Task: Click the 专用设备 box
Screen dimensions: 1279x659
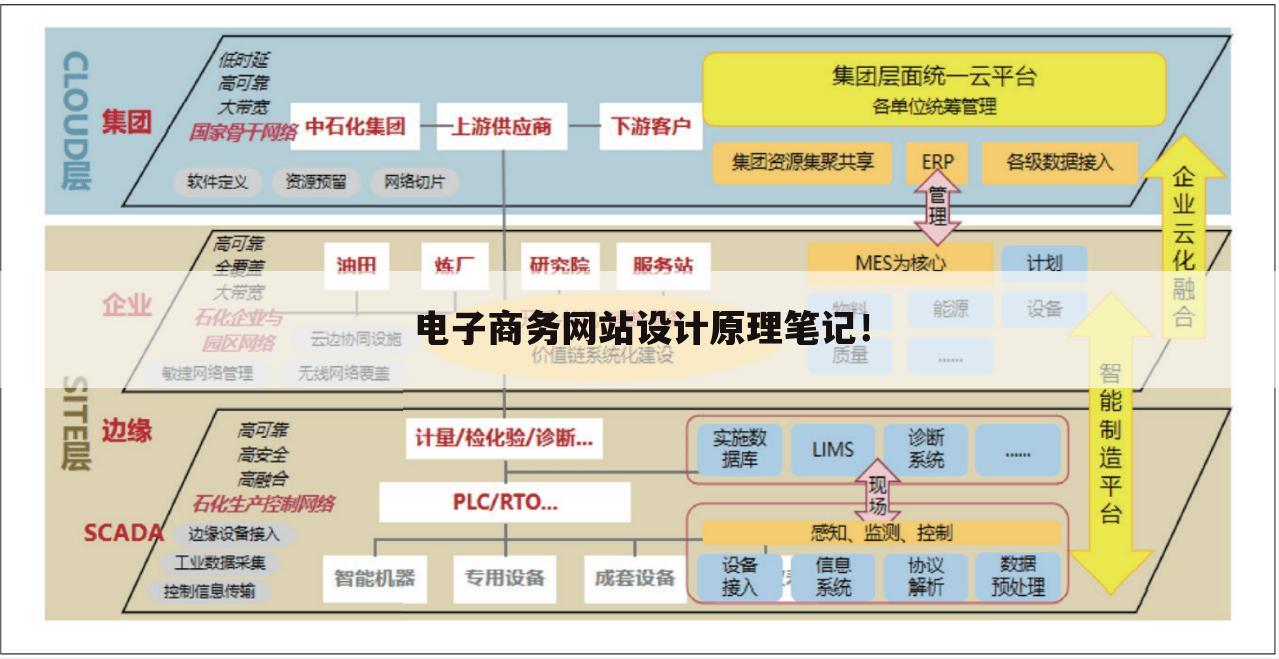Action: [x=505, y=578]
